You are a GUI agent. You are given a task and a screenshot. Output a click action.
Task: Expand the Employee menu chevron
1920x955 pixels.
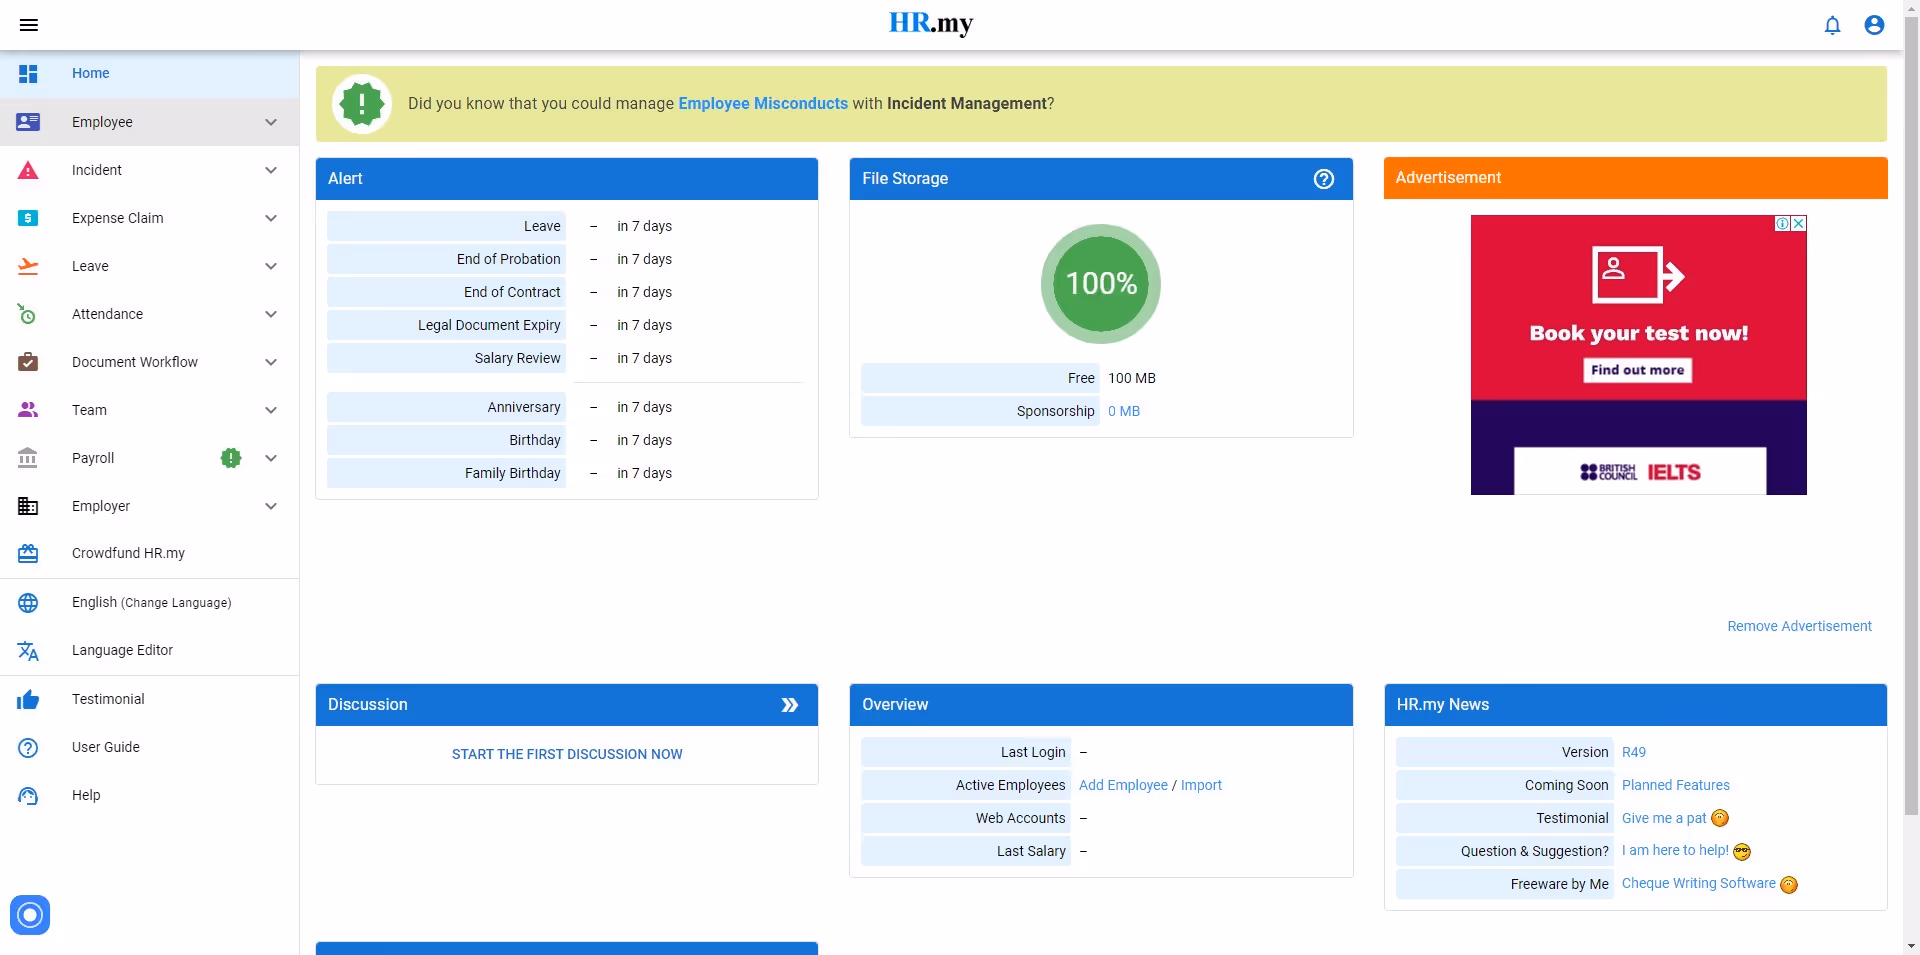(x=271, y=122)
